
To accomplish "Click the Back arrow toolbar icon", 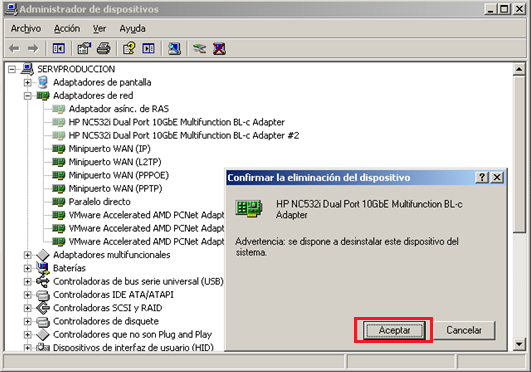I will [x=14, y=49].
